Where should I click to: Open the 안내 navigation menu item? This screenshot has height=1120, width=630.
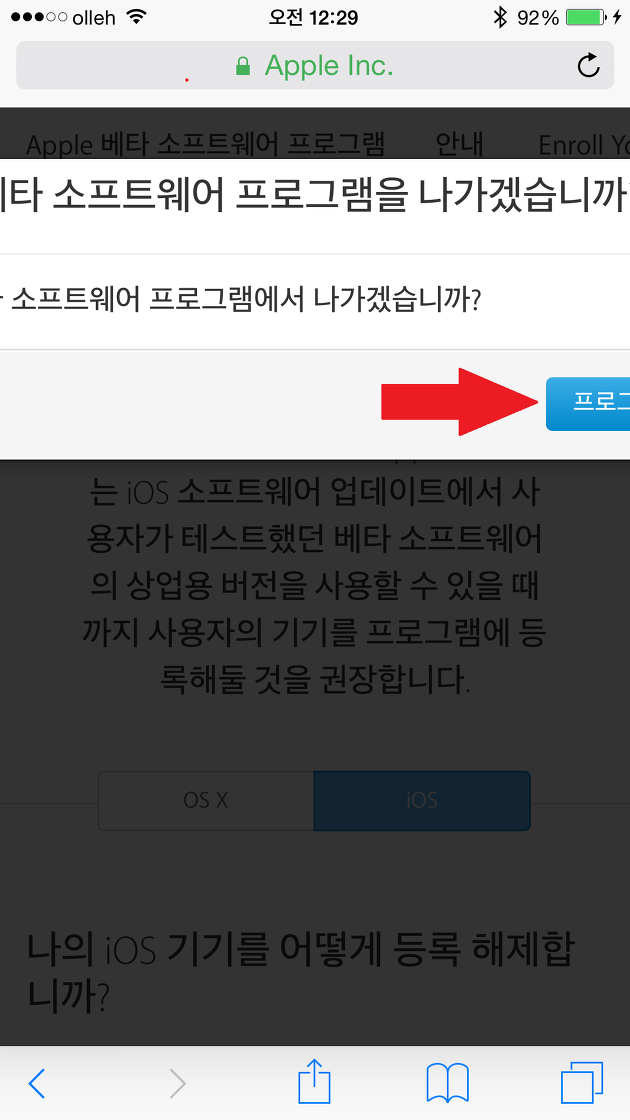(x=459, y=144)
